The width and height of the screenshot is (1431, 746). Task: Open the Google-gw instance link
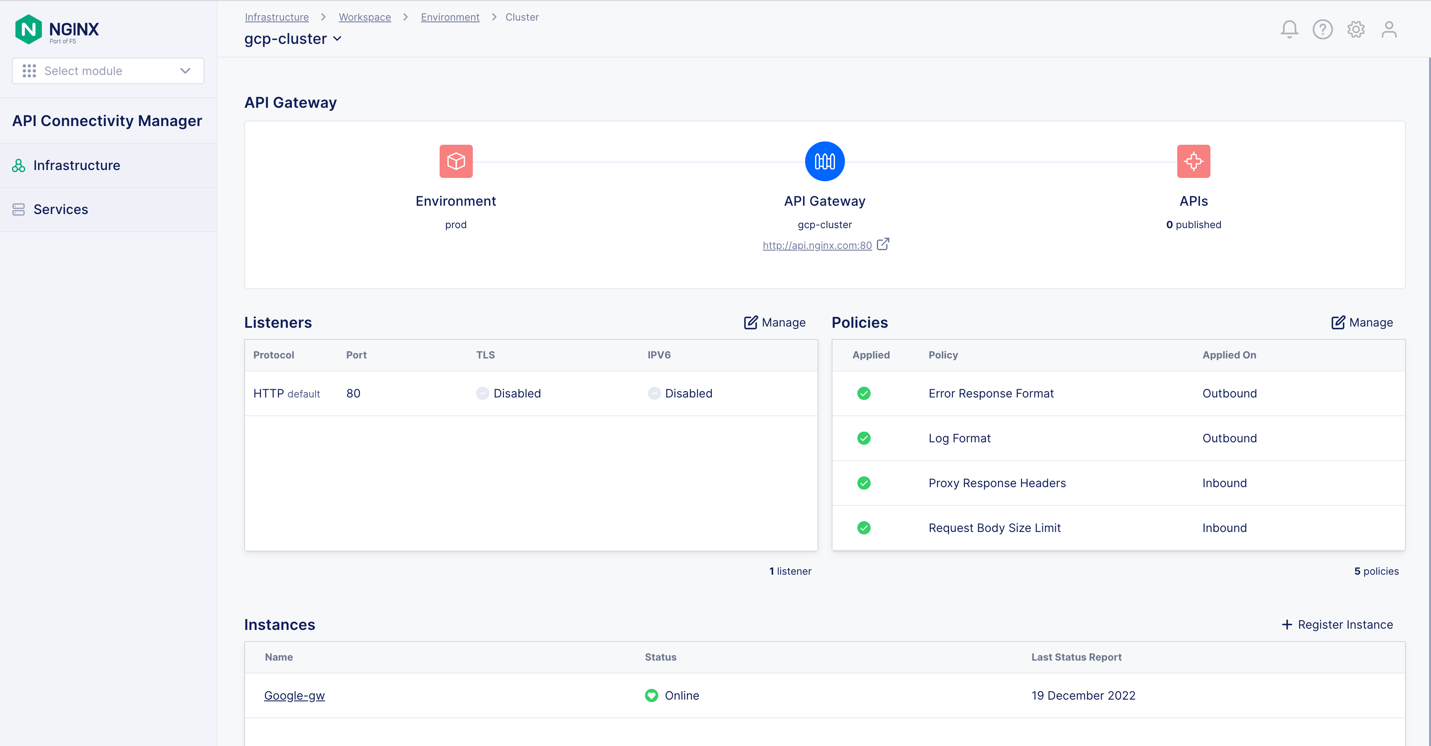click(294, 695)
